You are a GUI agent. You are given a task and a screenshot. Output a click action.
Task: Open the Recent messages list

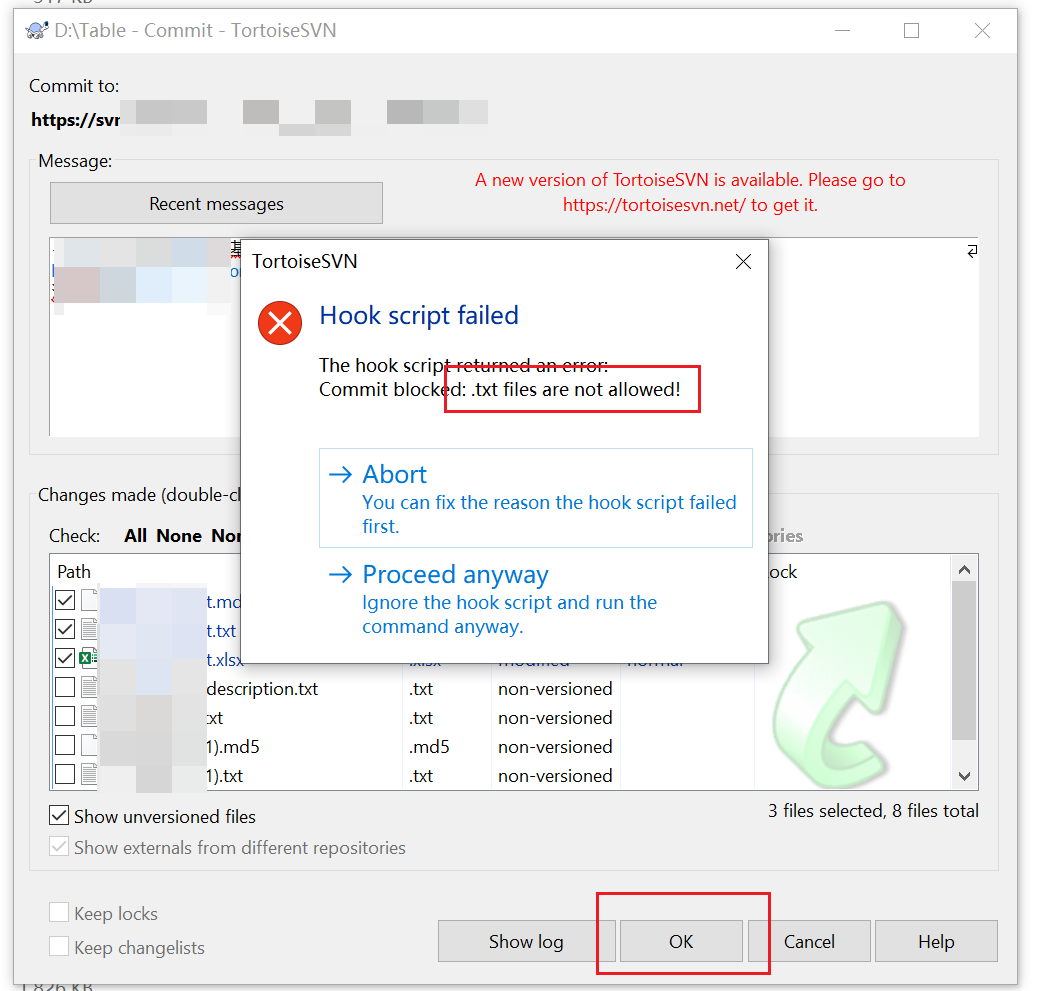215,203
